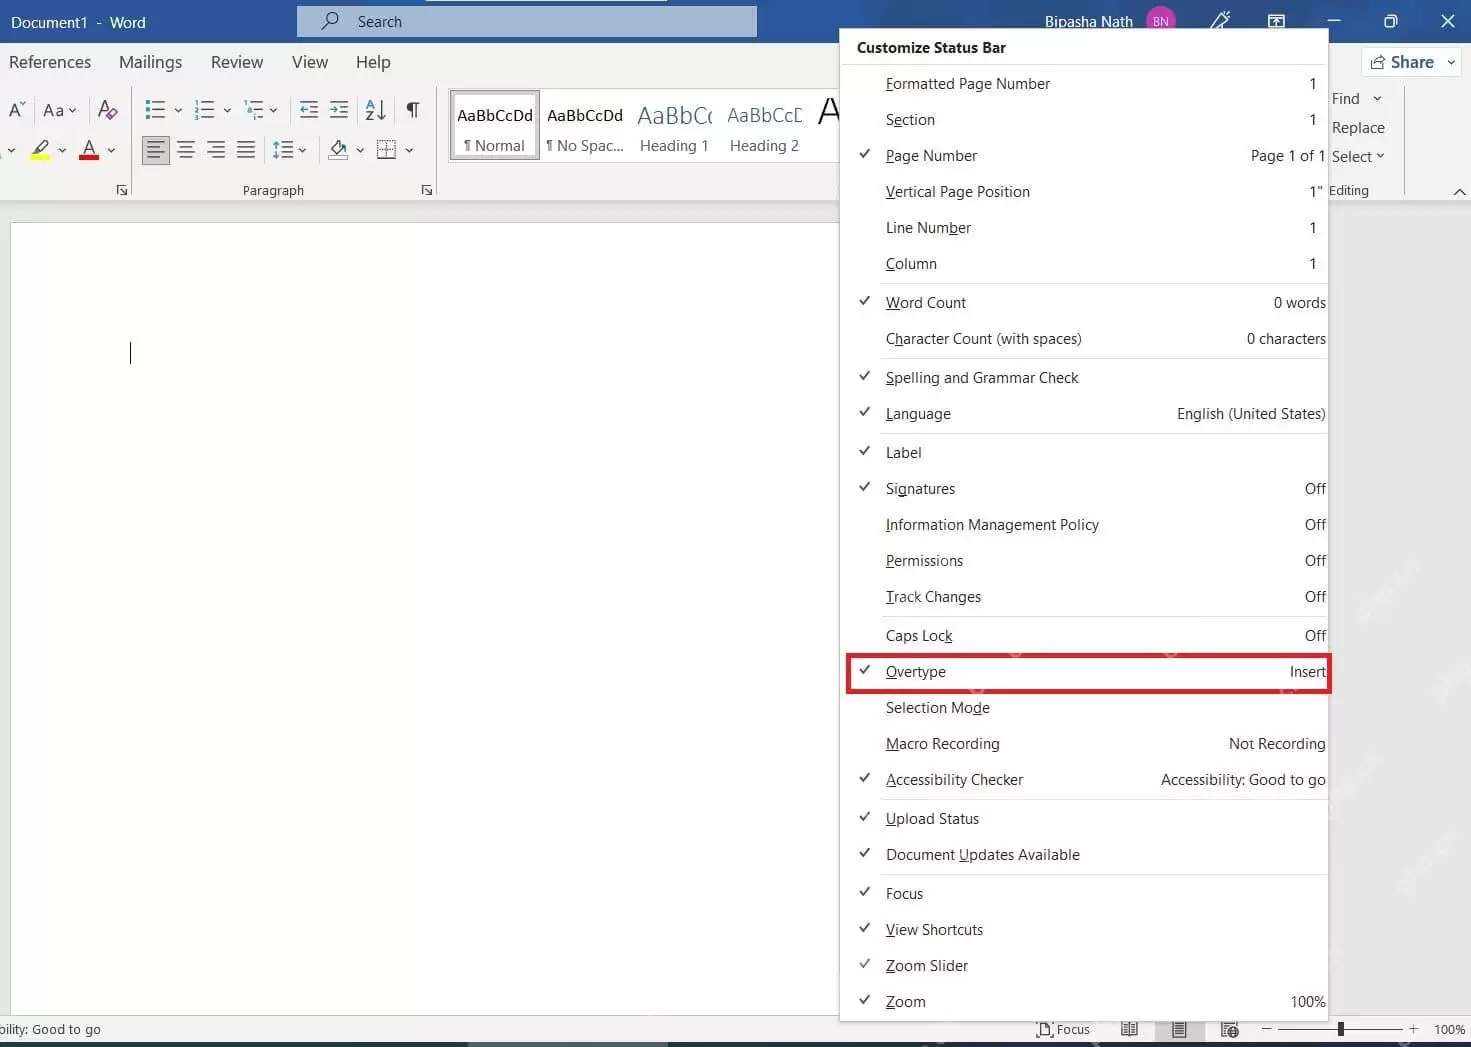Toggle Spelling and Grammar Check option

point(1087,378)
